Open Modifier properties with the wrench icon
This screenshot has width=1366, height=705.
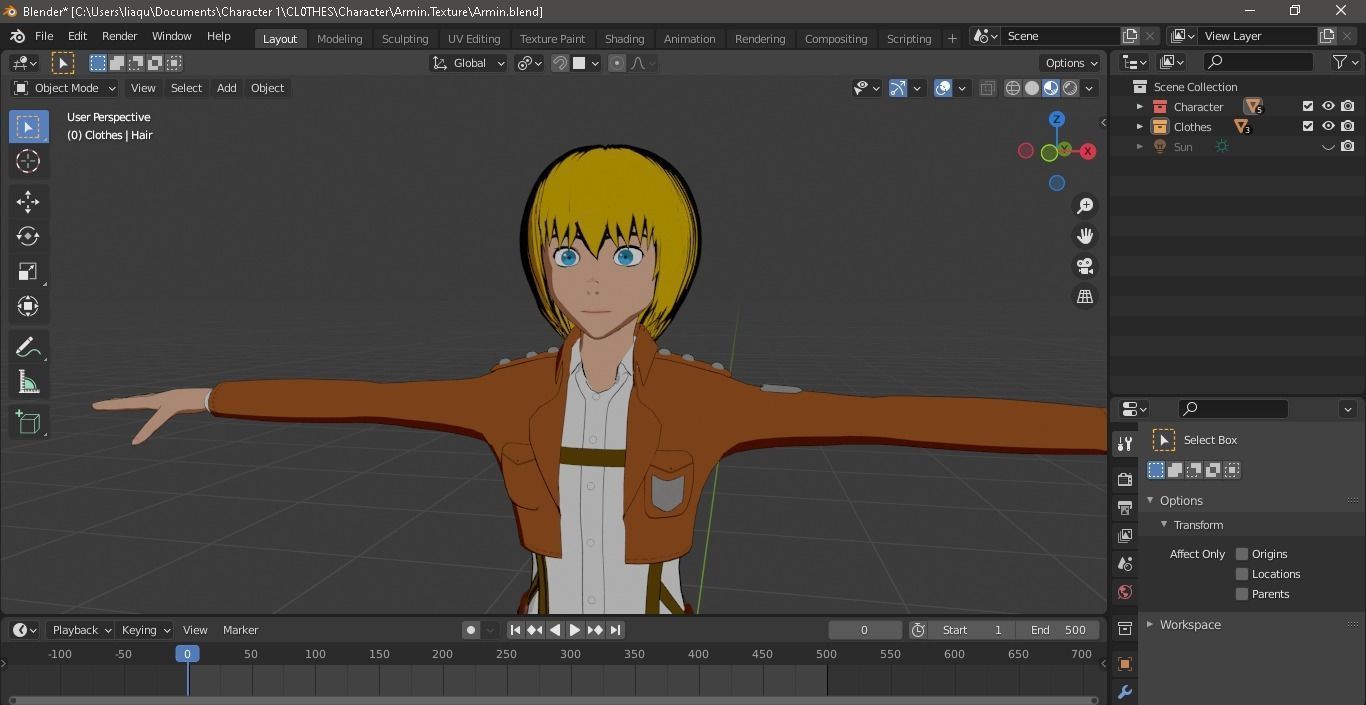(1124, 691)
